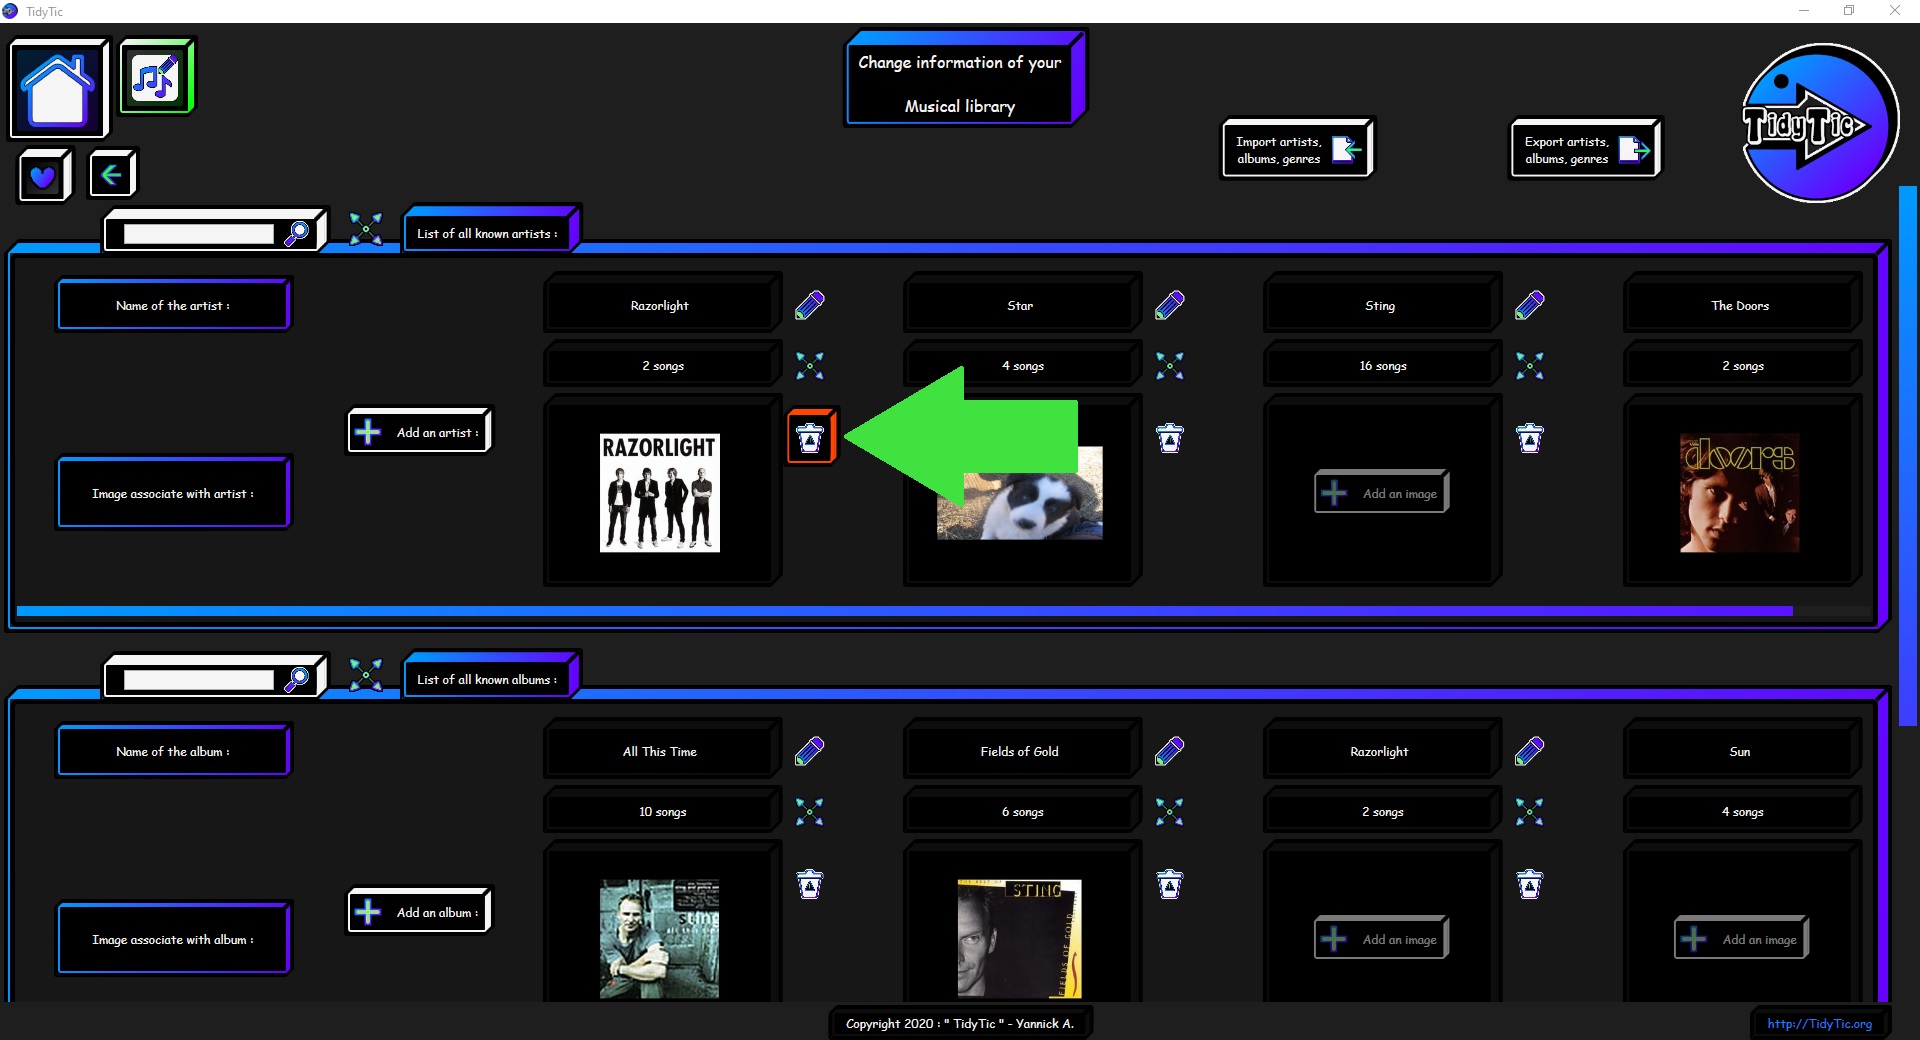
Task: Open the http://TidyTic.org link
Action: pyautogui.click(x=1819, y=1023)
